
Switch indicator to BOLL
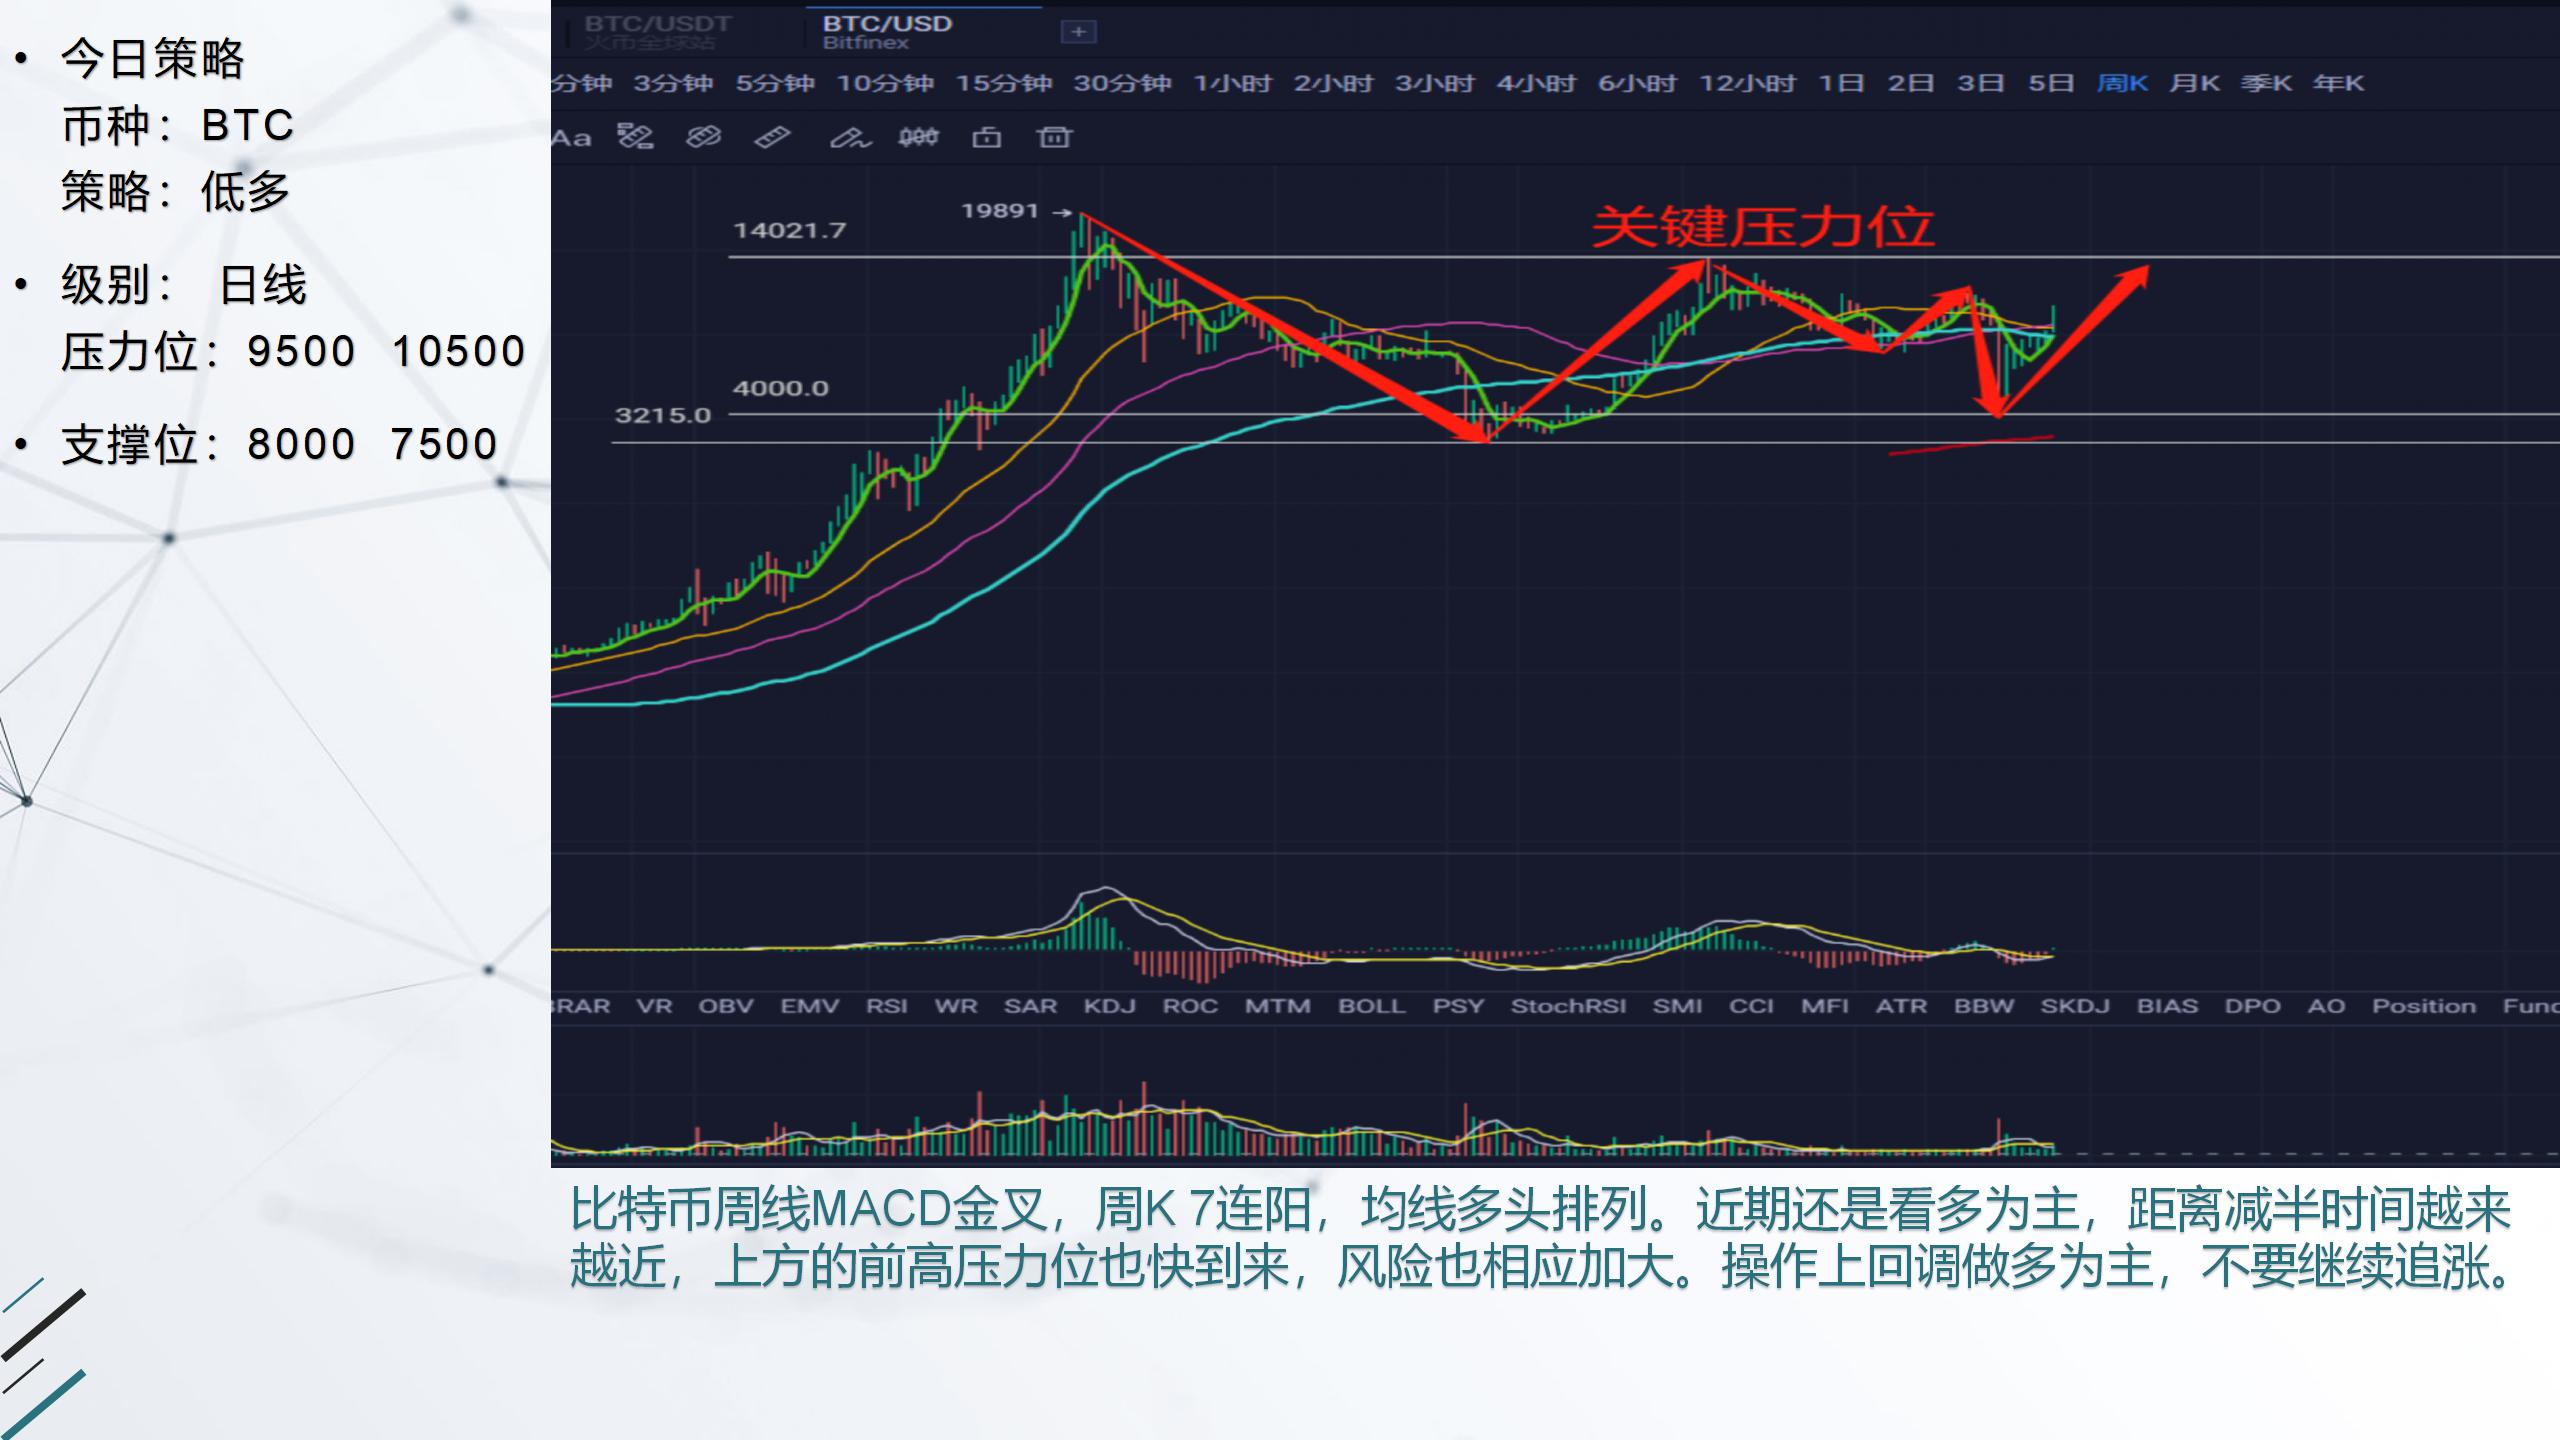1371,1006
